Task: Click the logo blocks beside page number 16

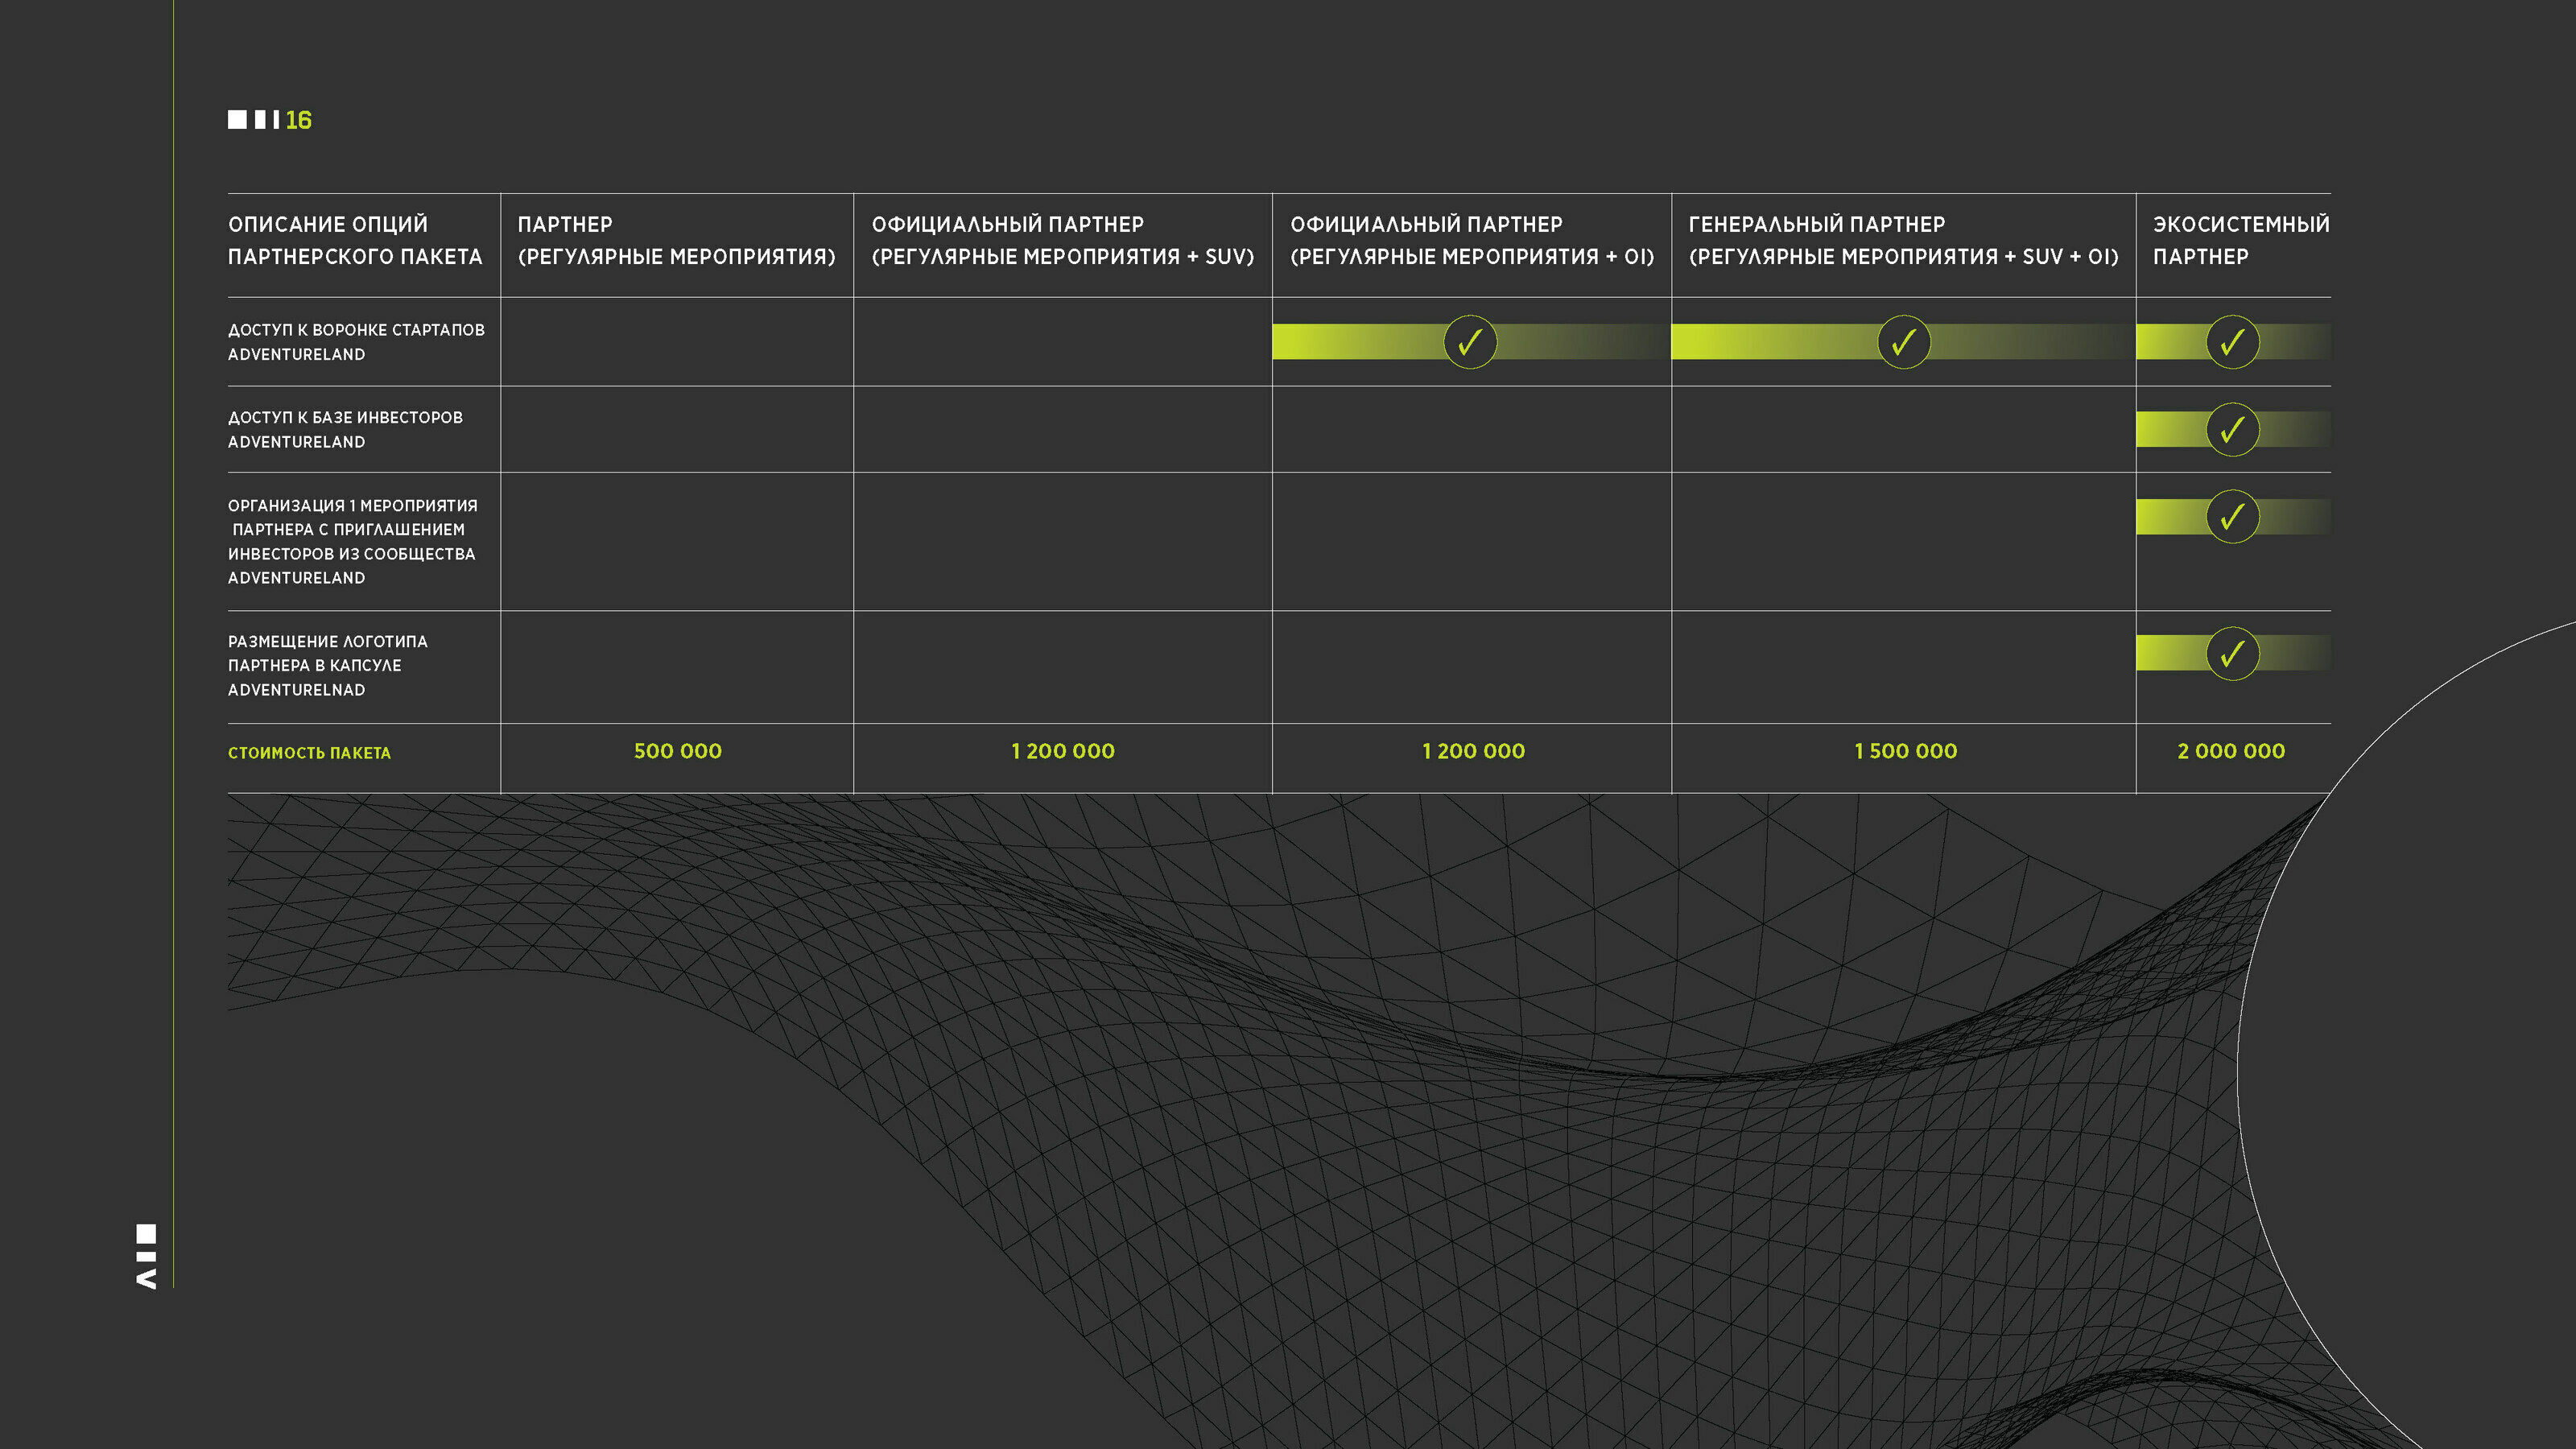Action: pos(253,120)
